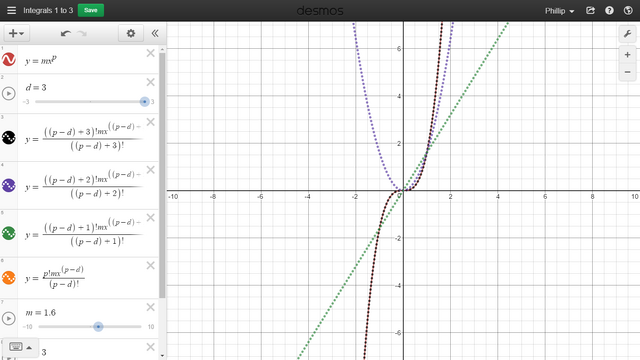Toggle visibility of red y=mx^p curve
The width and height of the screenshot is (640, 360).
coord(9,60)
